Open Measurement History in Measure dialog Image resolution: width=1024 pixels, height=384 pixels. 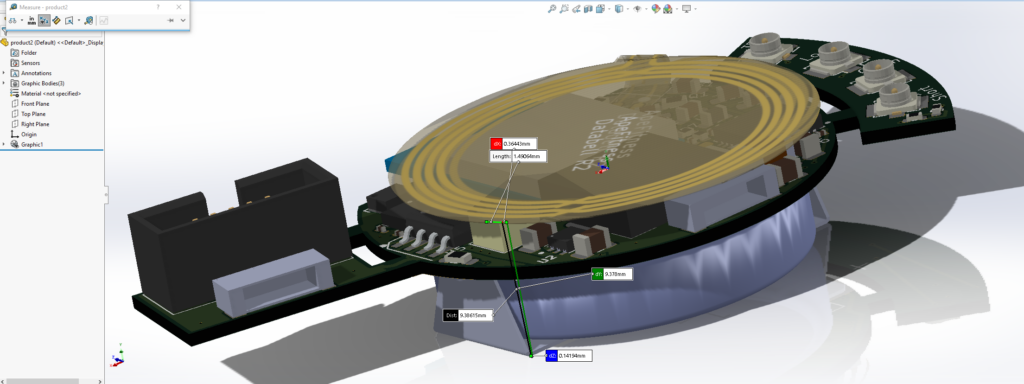click(89, 20)
